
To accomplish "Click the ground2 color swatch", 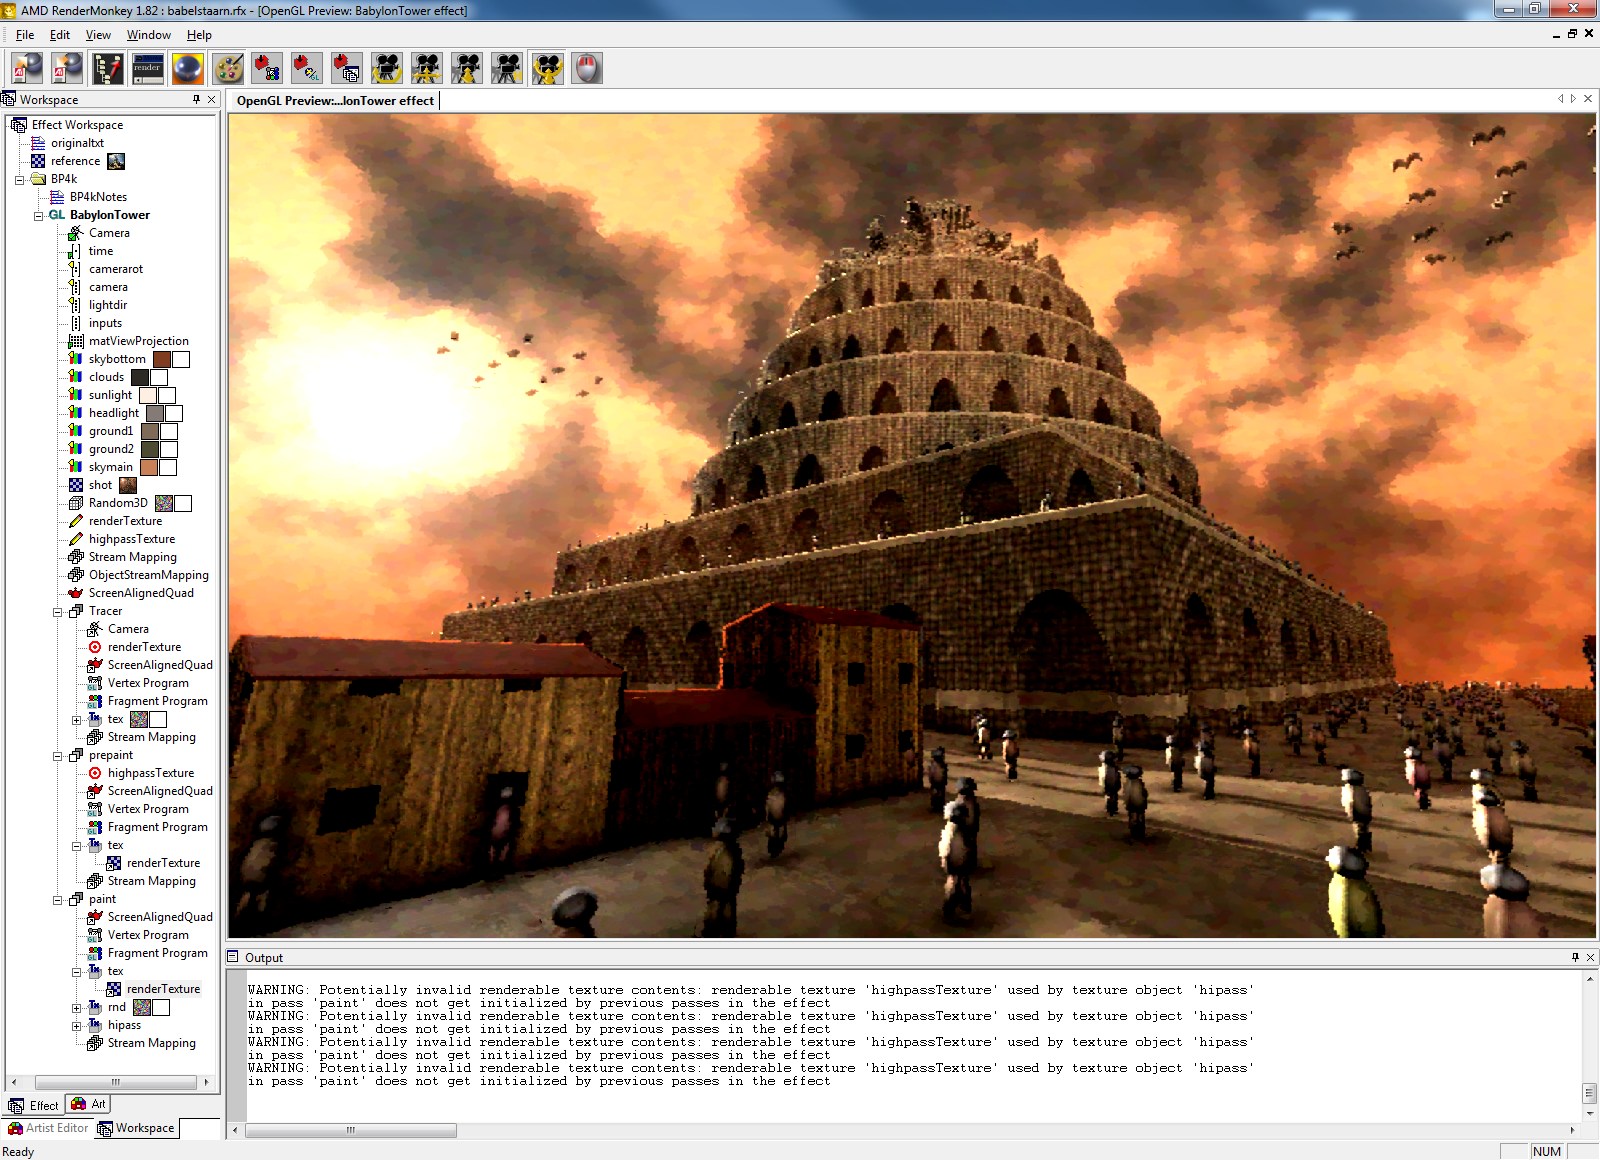I will coord(150,449).
